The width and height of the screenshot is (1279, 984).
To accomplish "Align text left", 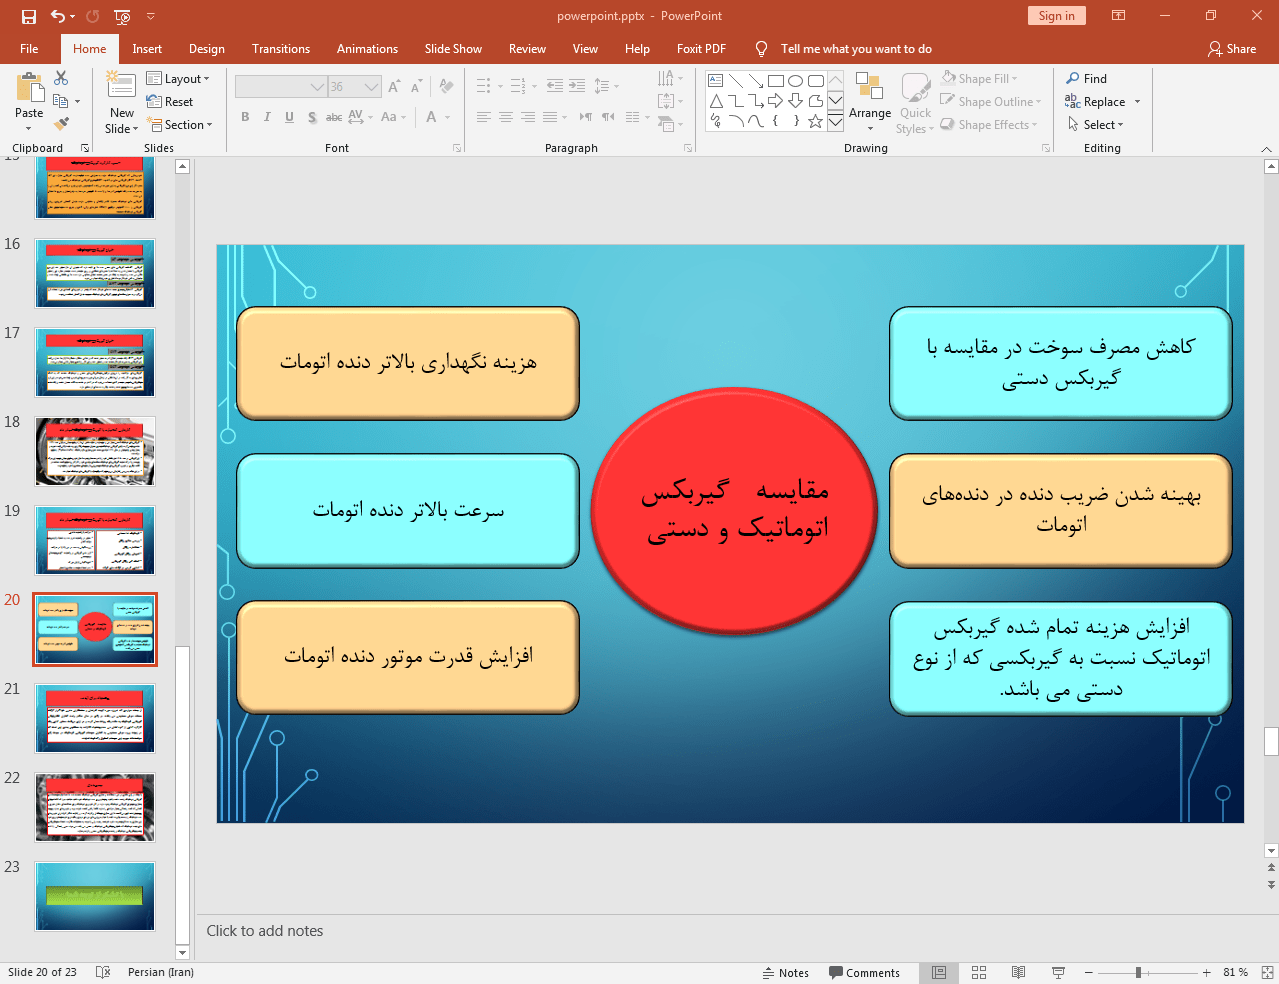I will [483, 117].
